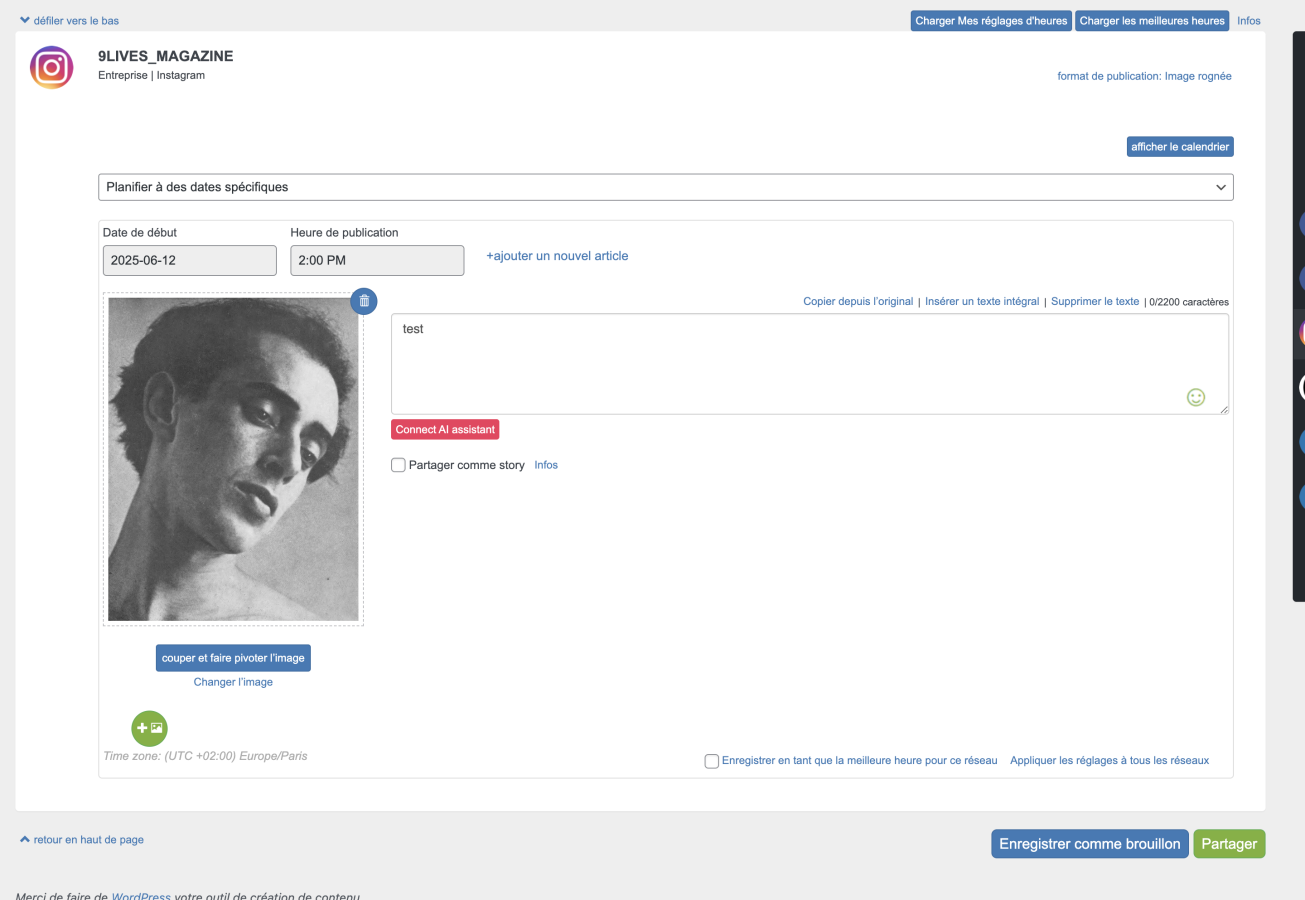
Task: Open the Date de début picker
Action: 189,260
